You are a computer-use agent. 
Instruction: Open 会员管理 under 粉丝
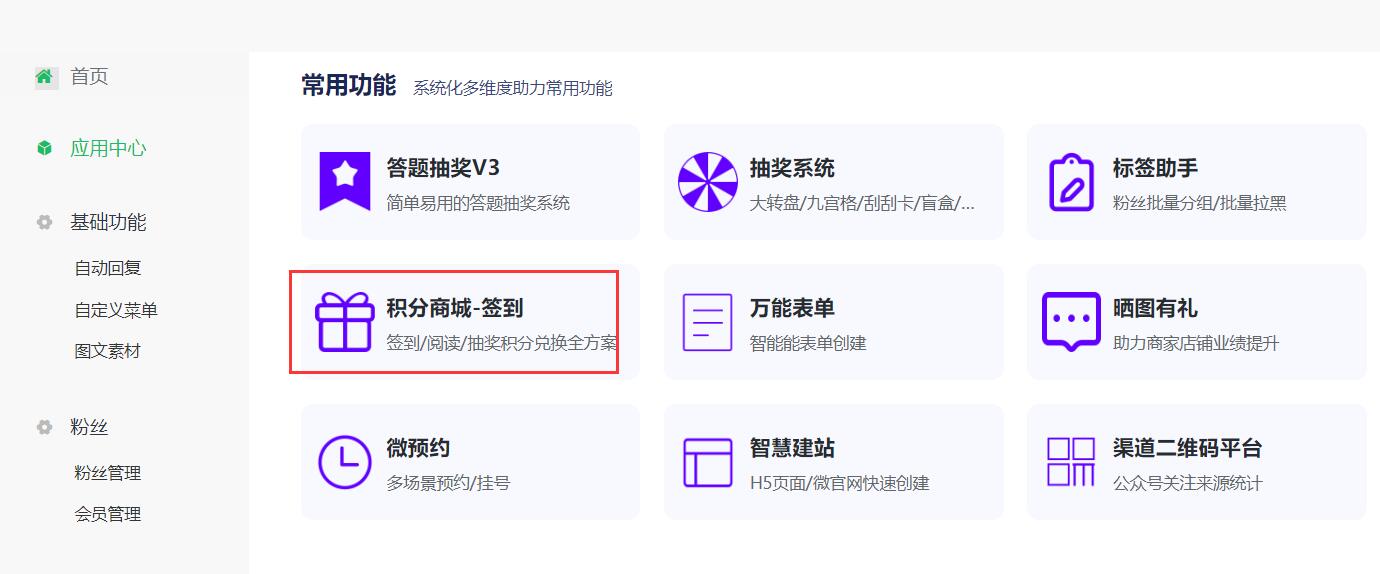108,514
